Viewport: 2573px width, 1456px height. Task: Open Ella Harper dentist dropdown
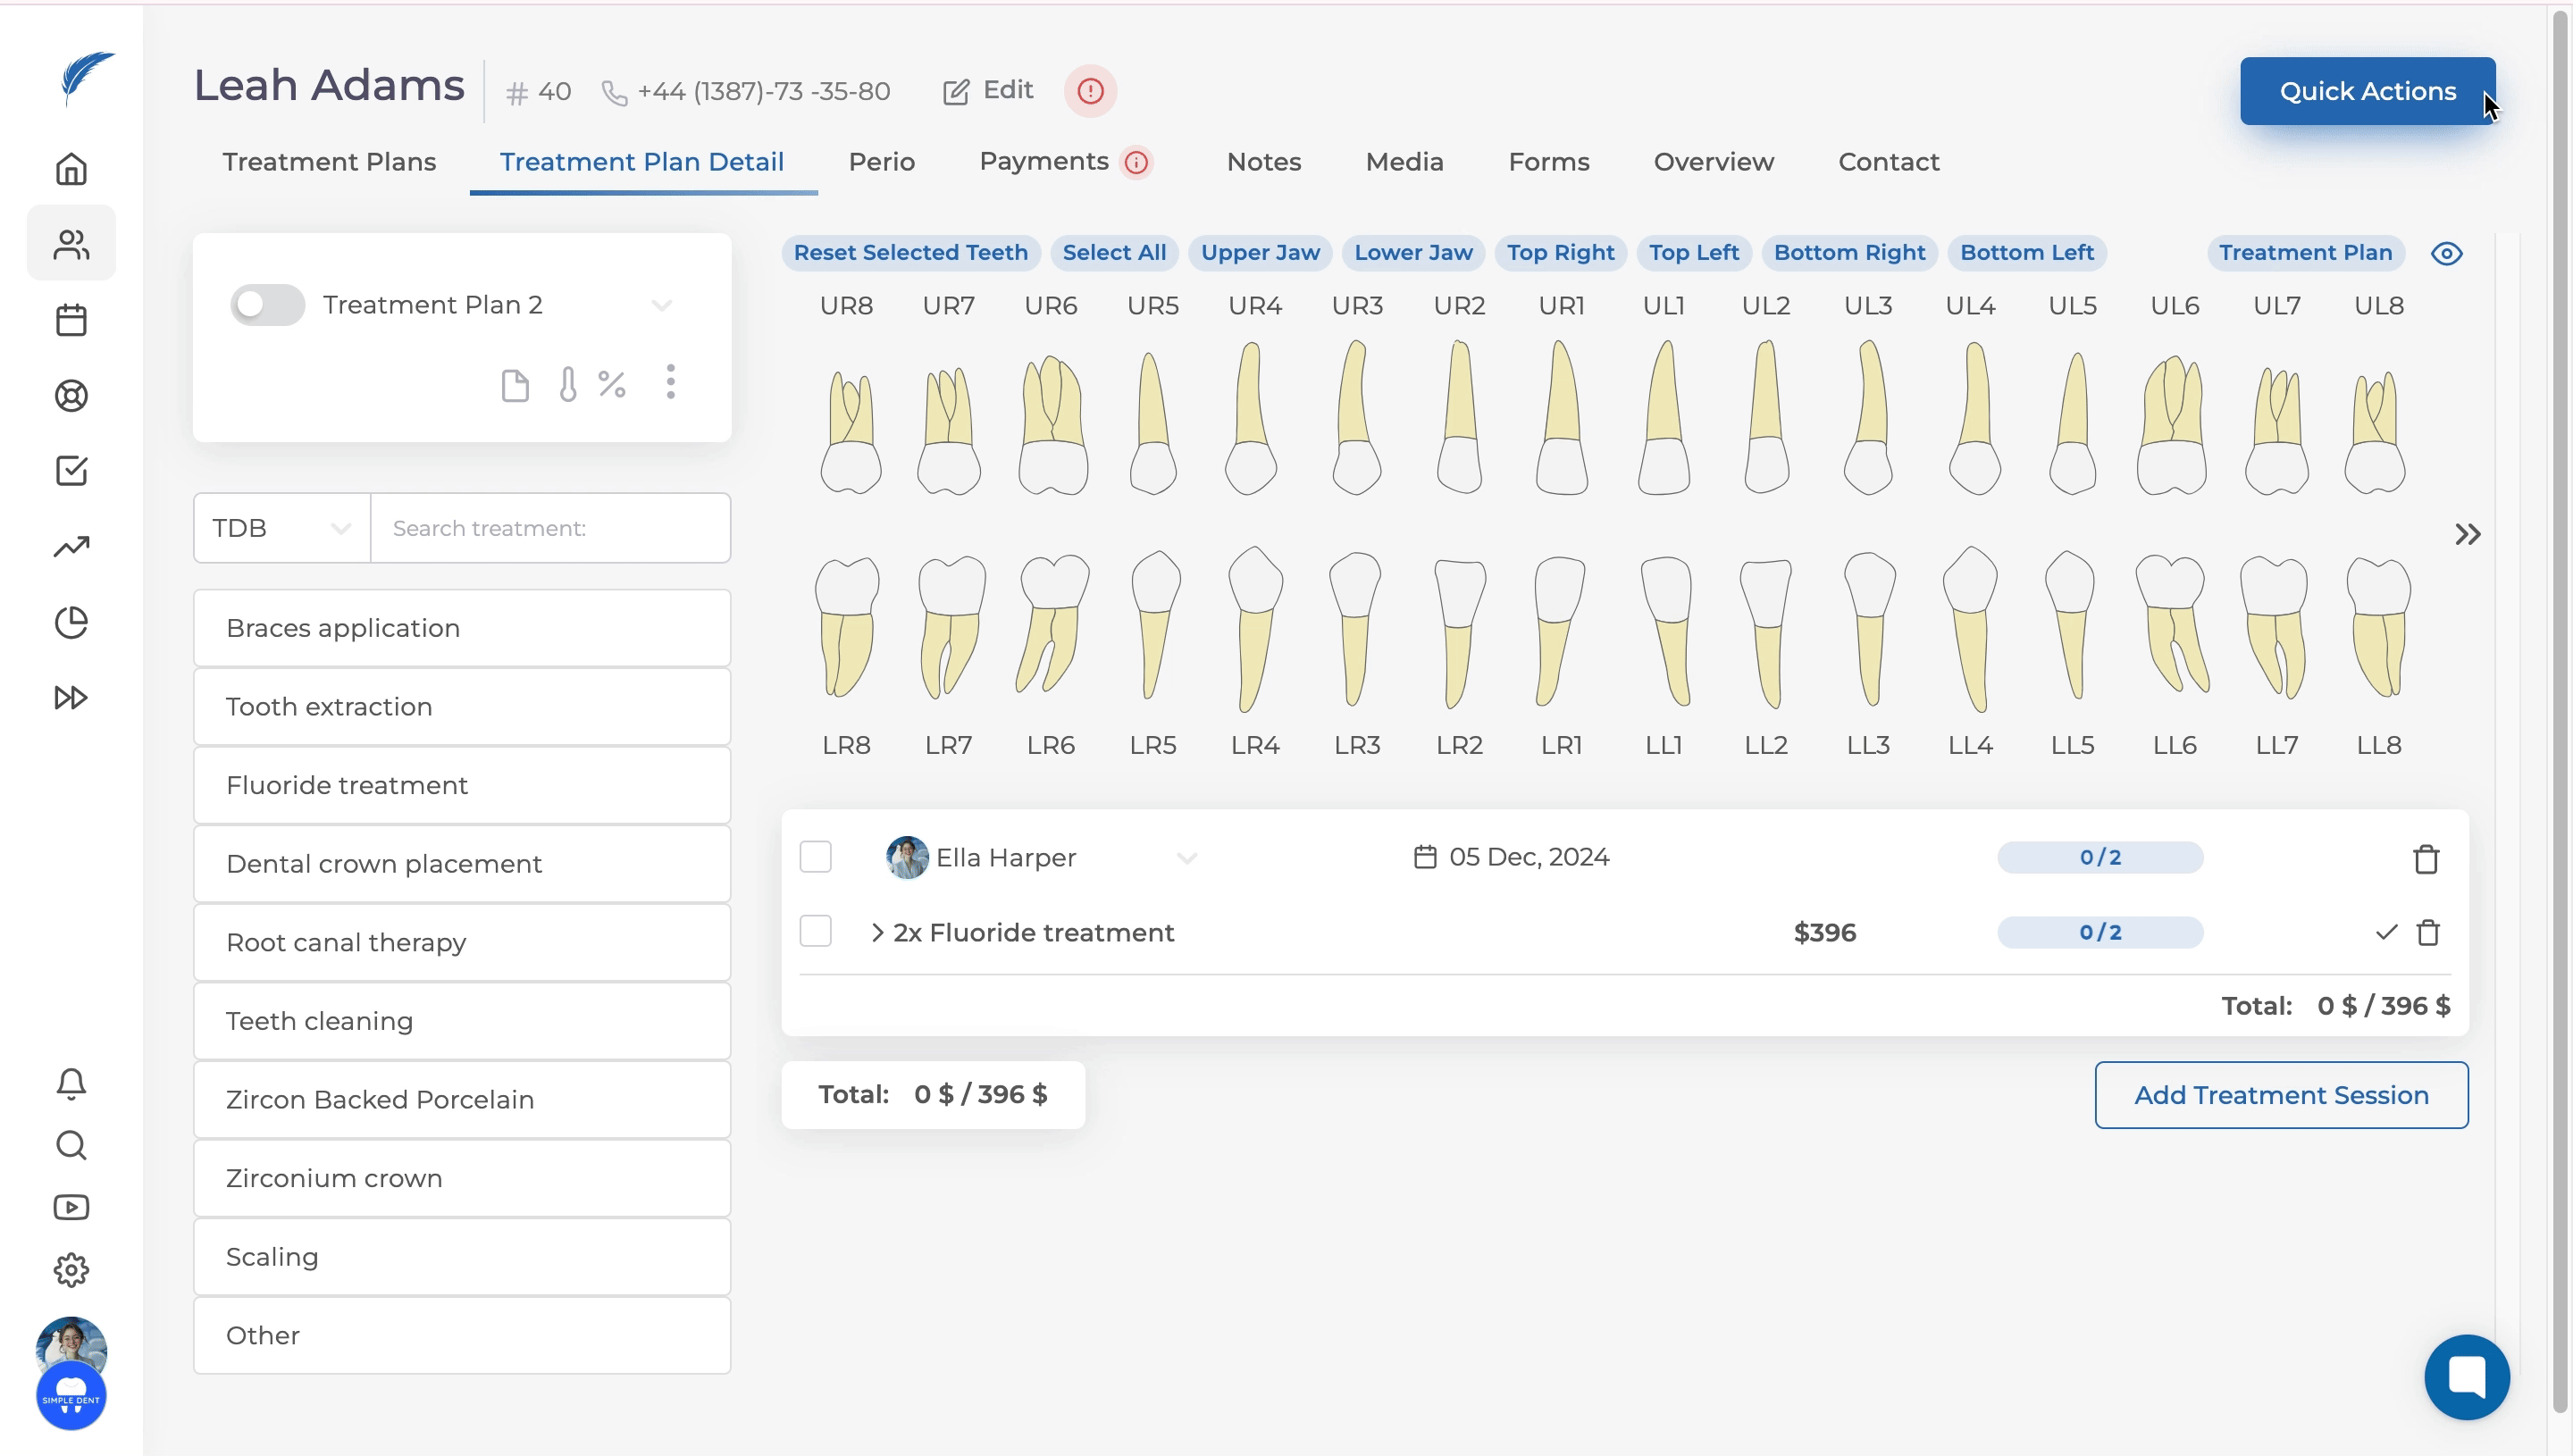(x=1187, y=858)
